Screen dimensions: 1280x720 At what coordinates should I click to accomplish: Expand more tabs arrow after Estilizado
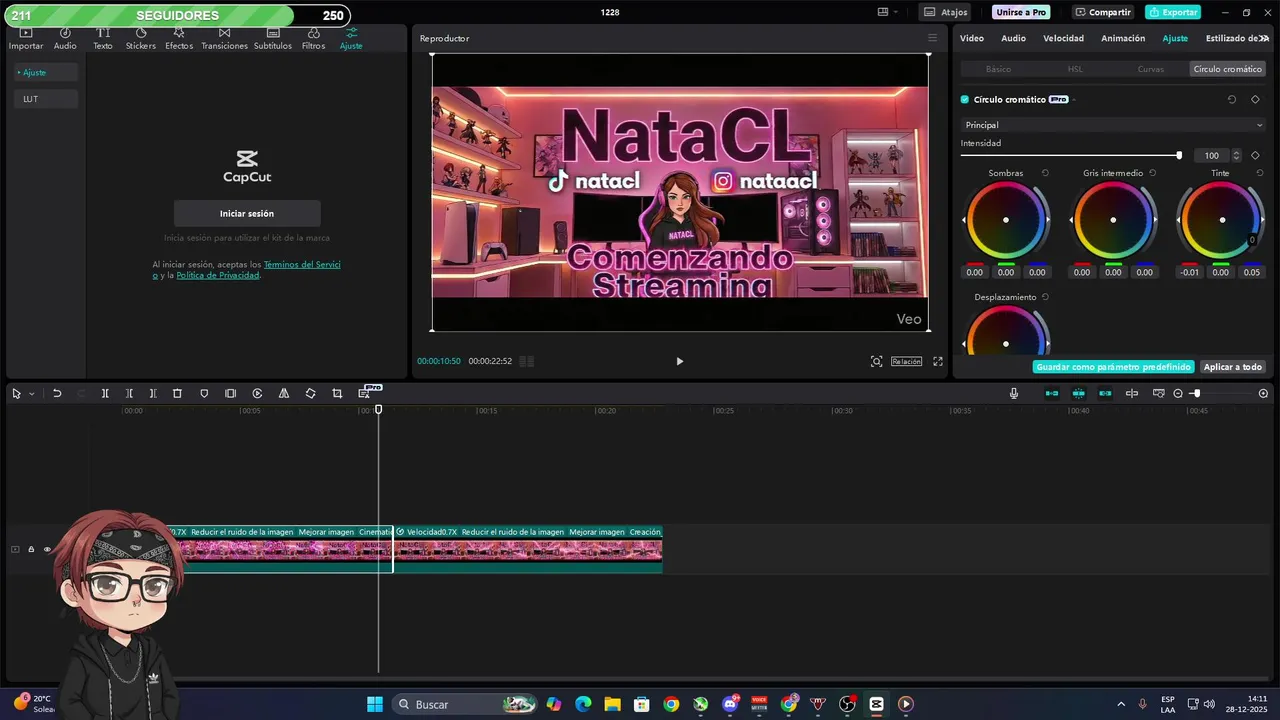(1264, 39)
